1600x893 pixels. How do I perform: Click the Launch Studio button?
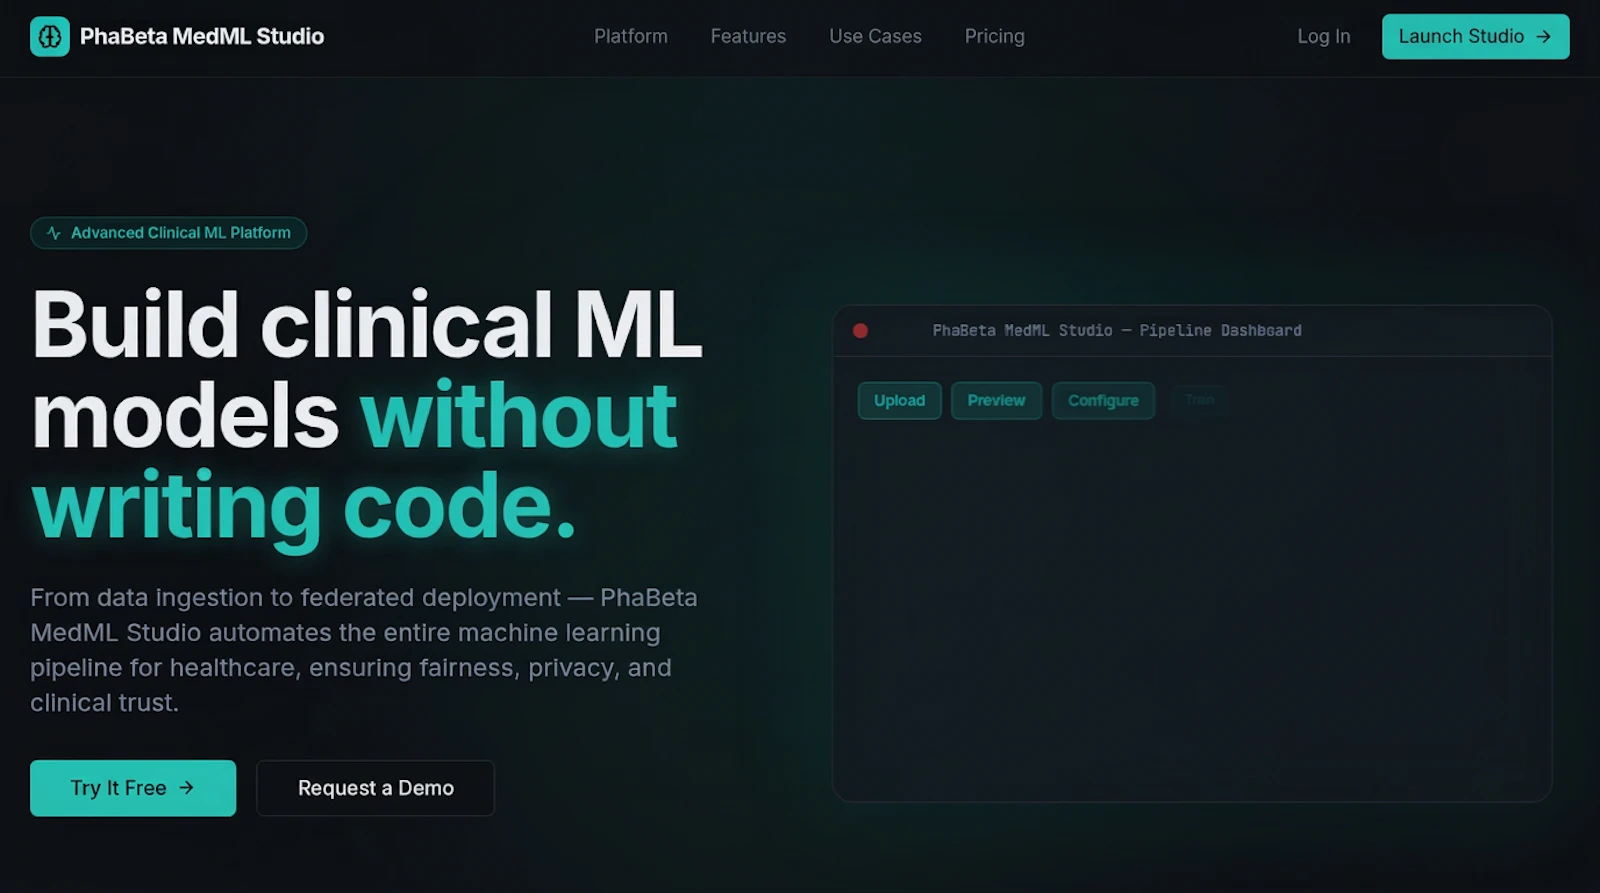[x=1475, y=36]
